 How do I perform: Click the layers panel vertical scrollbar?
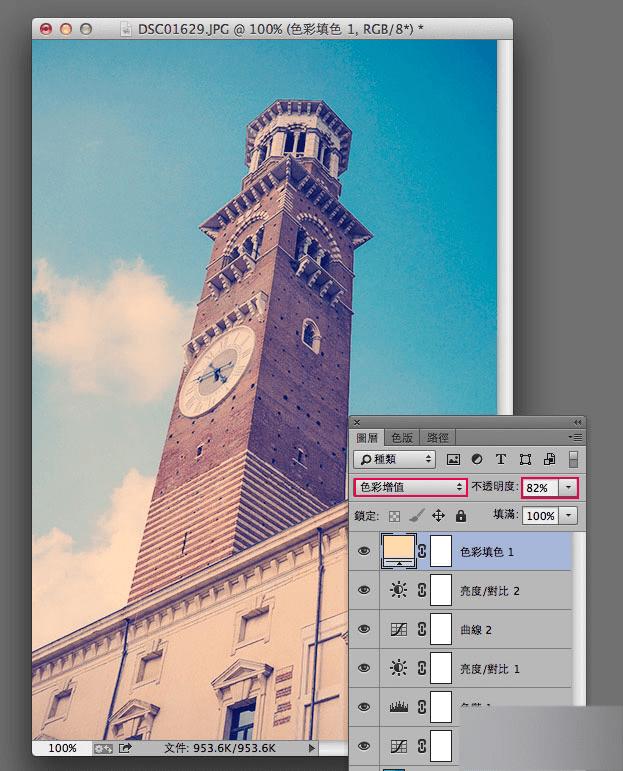579,620
